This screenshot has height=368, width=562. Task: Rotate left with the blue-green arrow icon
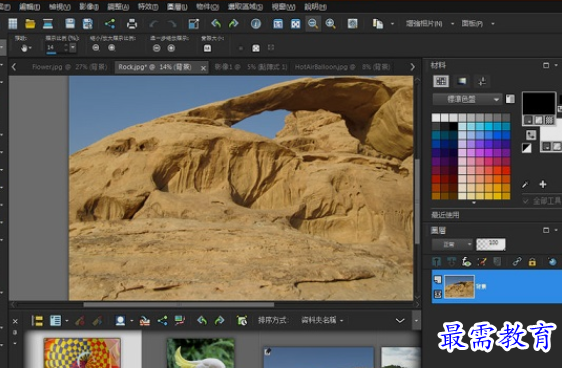(216, 24)
